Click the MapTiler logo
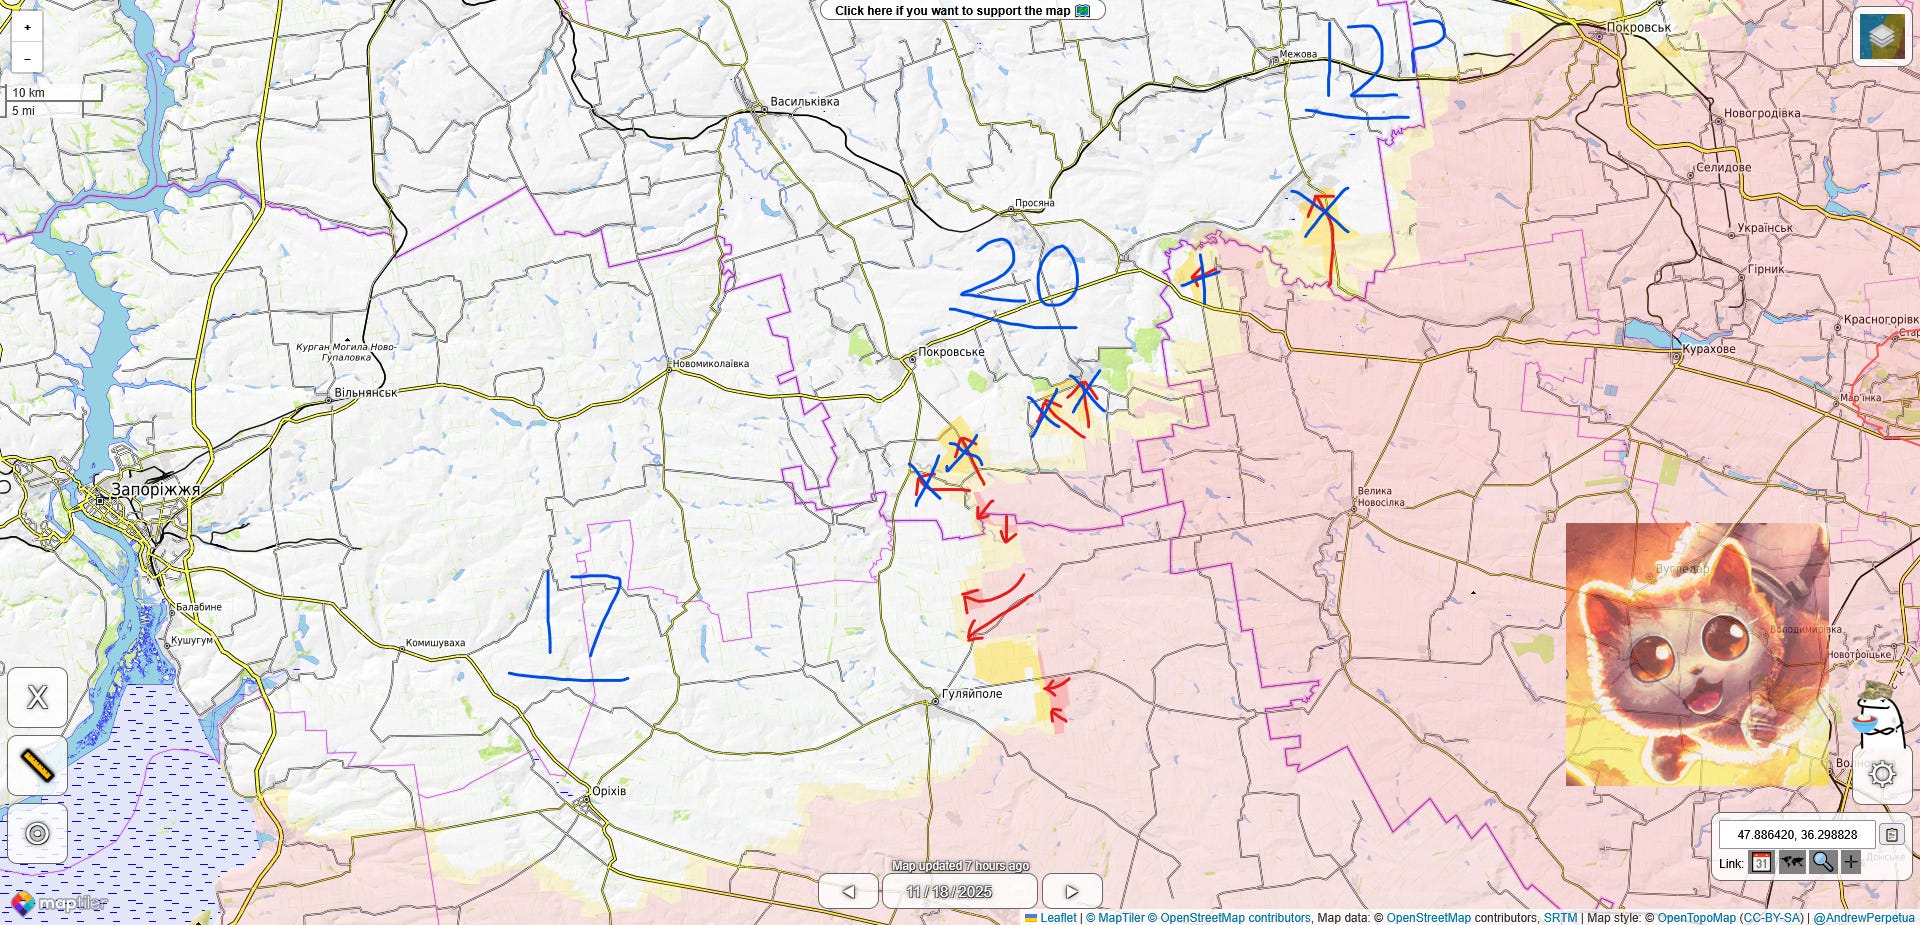 [x=60, y=903]
